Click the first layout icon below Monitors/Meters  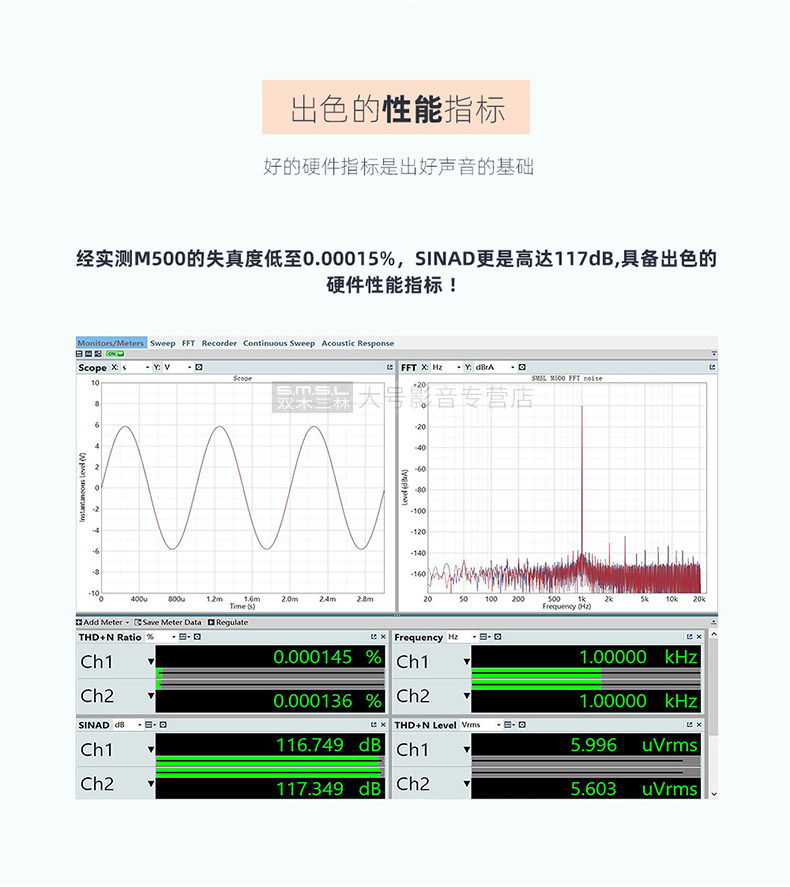(80, 354)
